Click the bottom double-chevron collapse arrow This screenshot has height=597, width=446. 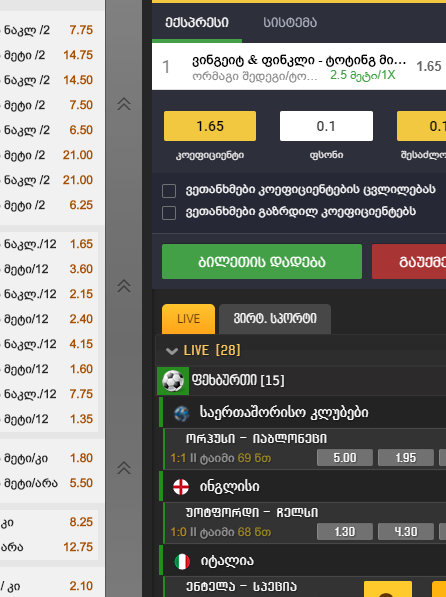[124, 468]
